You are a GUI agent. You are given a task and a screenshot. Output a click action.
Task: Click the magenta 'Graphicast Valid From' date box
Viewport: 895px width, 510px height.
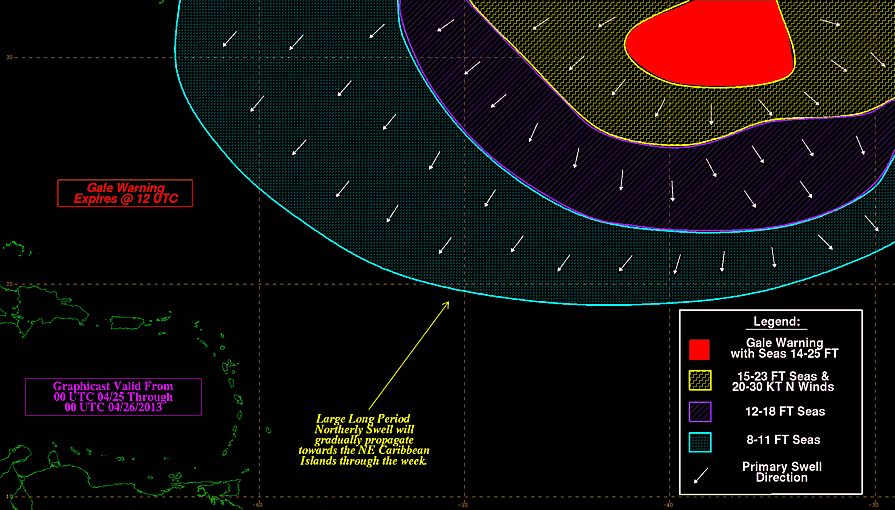click(113, 397)
